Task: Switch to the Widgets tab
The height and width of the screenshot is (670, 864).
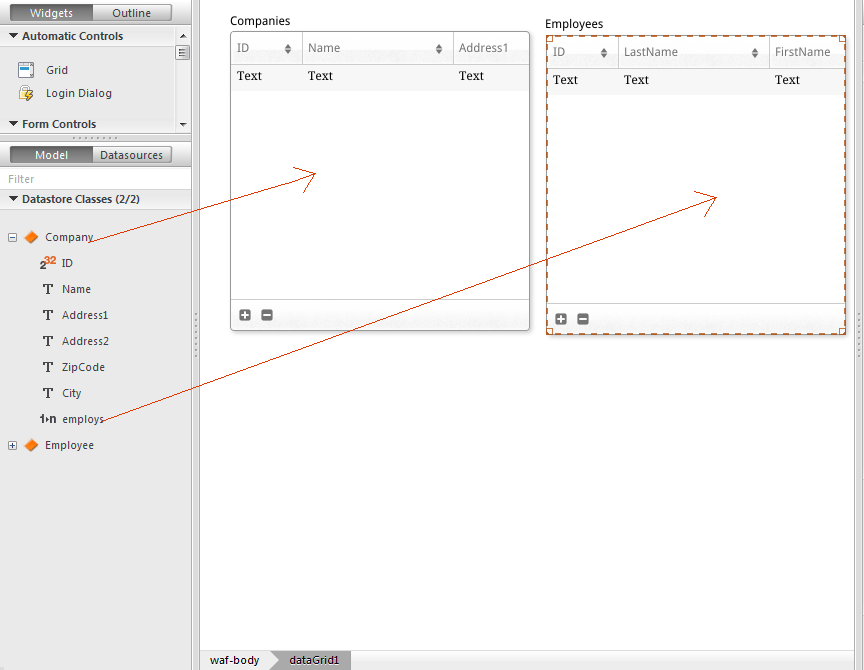Action: pos(51,13)
